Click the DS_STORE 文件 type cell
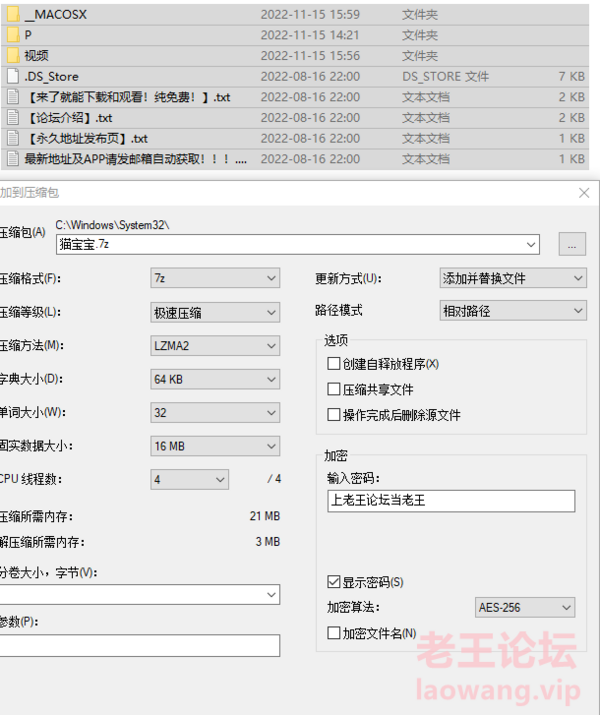The width and height of the screenshot is (600, 715). [x=445, y=77]
